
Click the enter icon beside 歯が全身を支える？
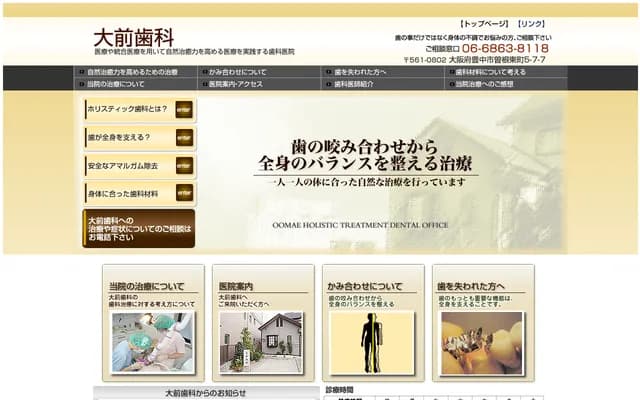coord(184,136)
